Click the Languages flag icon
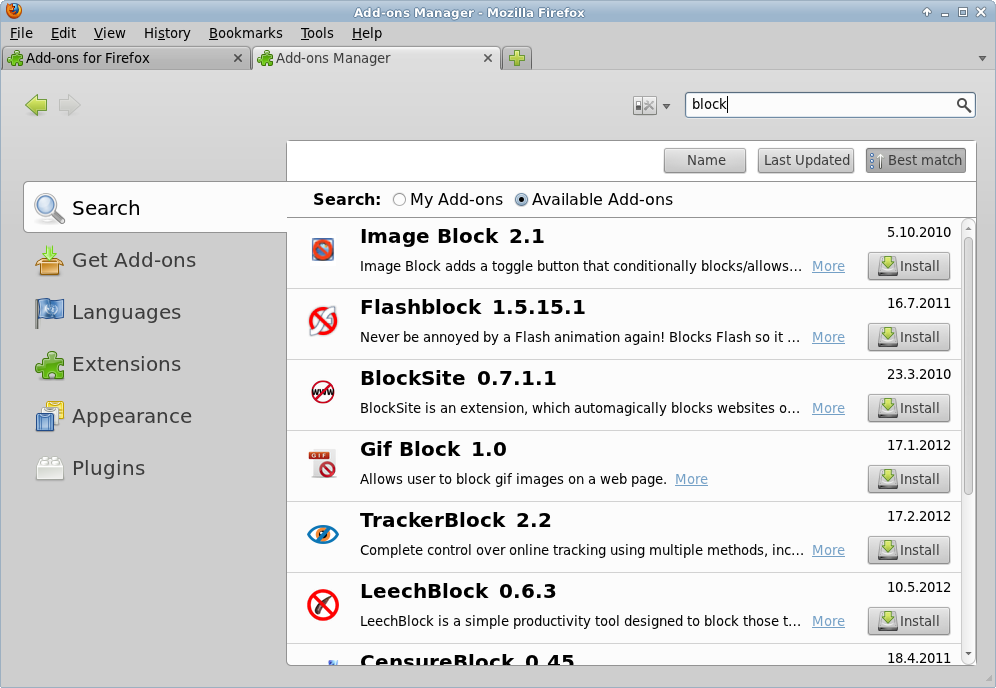 point(50,313)
